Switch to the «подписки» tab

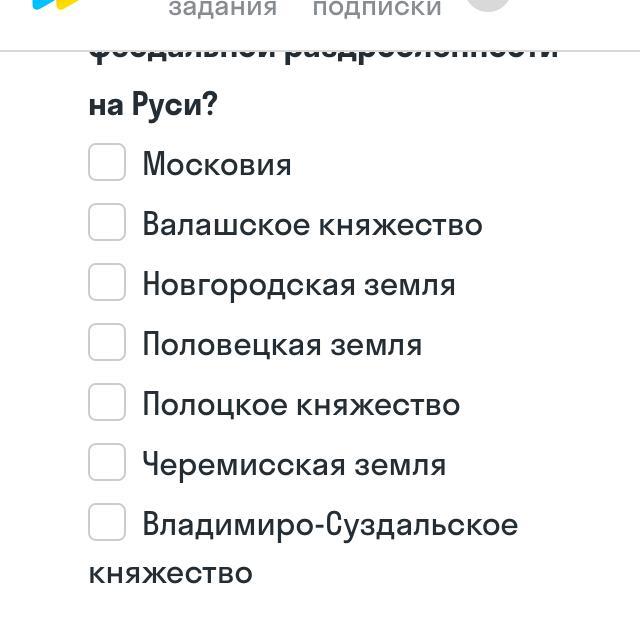pyautogui.click(x=377, y=9)
